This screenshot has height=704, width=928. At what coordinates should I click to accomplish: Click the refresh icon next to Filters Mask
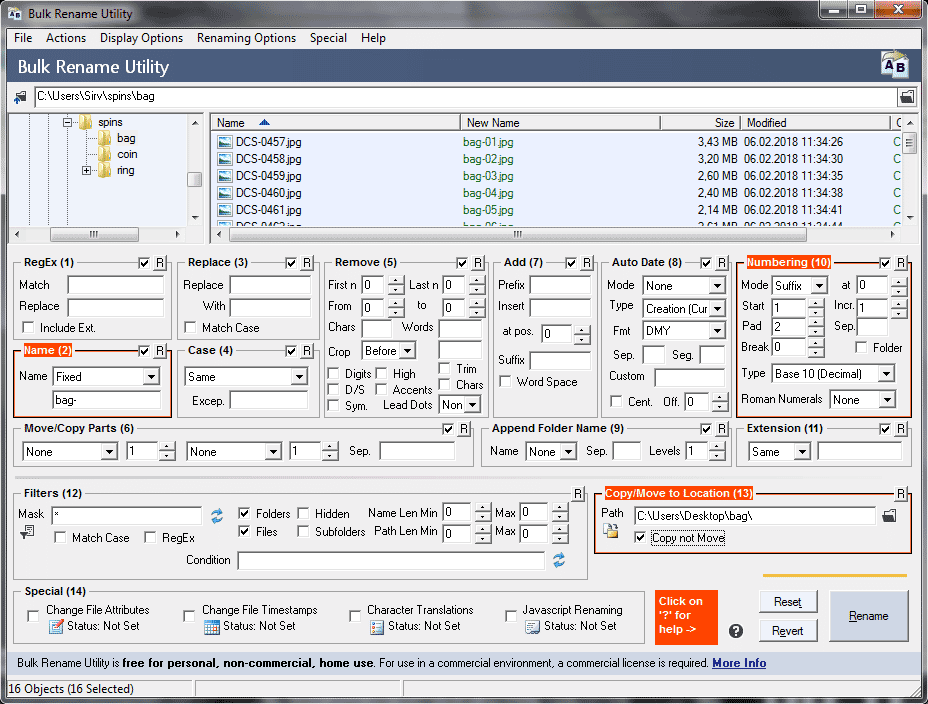click(x=216, y=516)
